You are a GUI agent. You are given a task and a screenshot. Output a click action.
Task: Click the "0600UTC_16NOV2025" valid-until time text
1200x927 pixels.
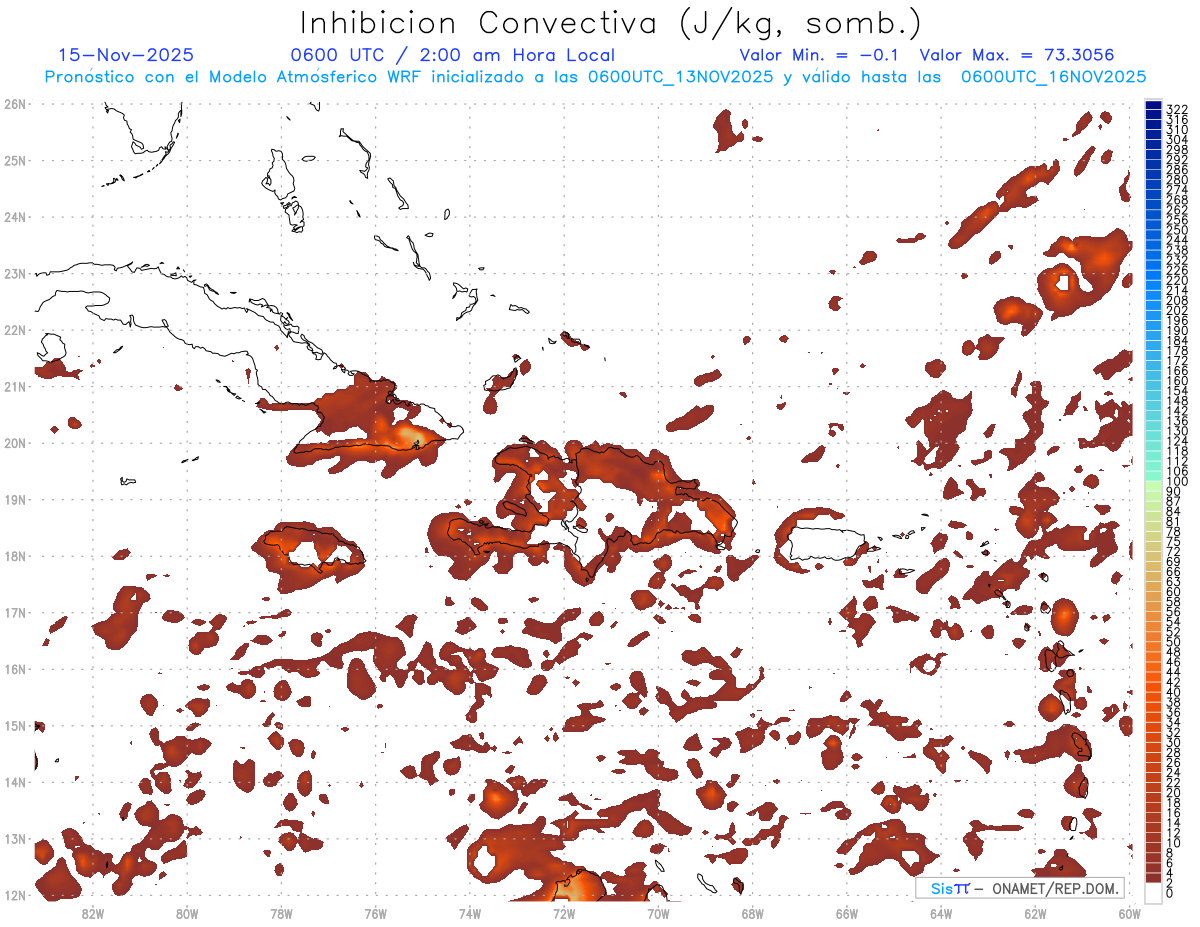(1053, 76)
